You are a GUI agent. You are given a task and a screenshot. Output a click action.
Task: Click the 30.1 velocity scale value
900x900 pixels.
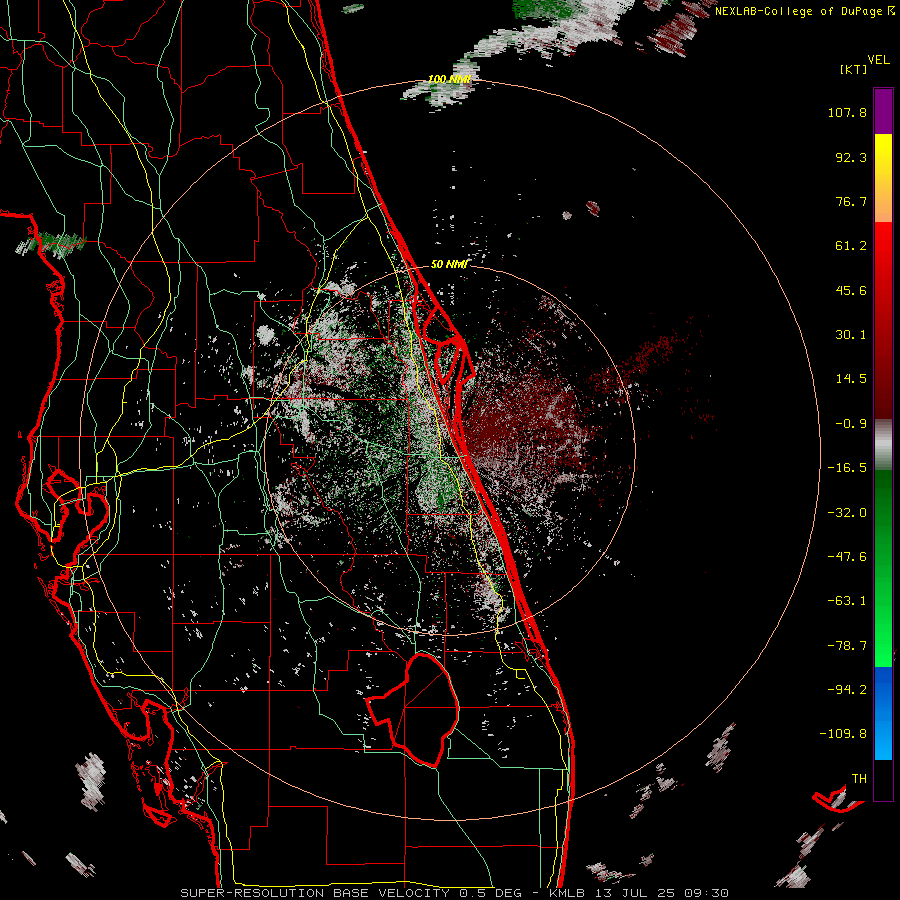tap(851, 335)
